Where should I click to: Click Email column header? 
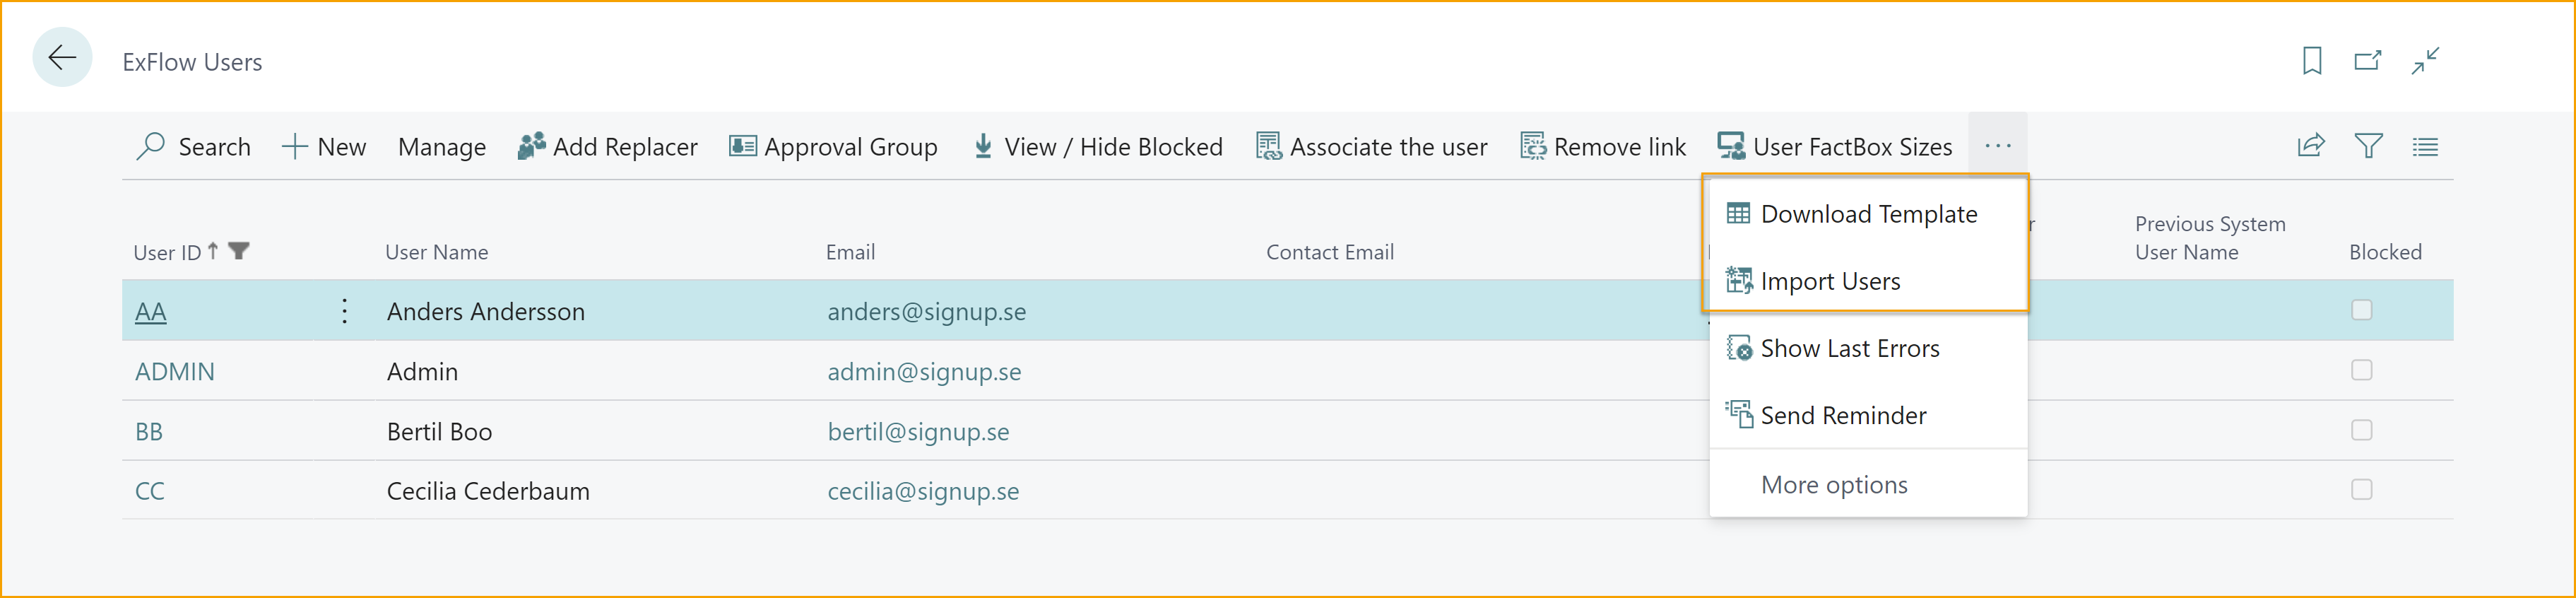pyautogui.click(x=850, y=252)
